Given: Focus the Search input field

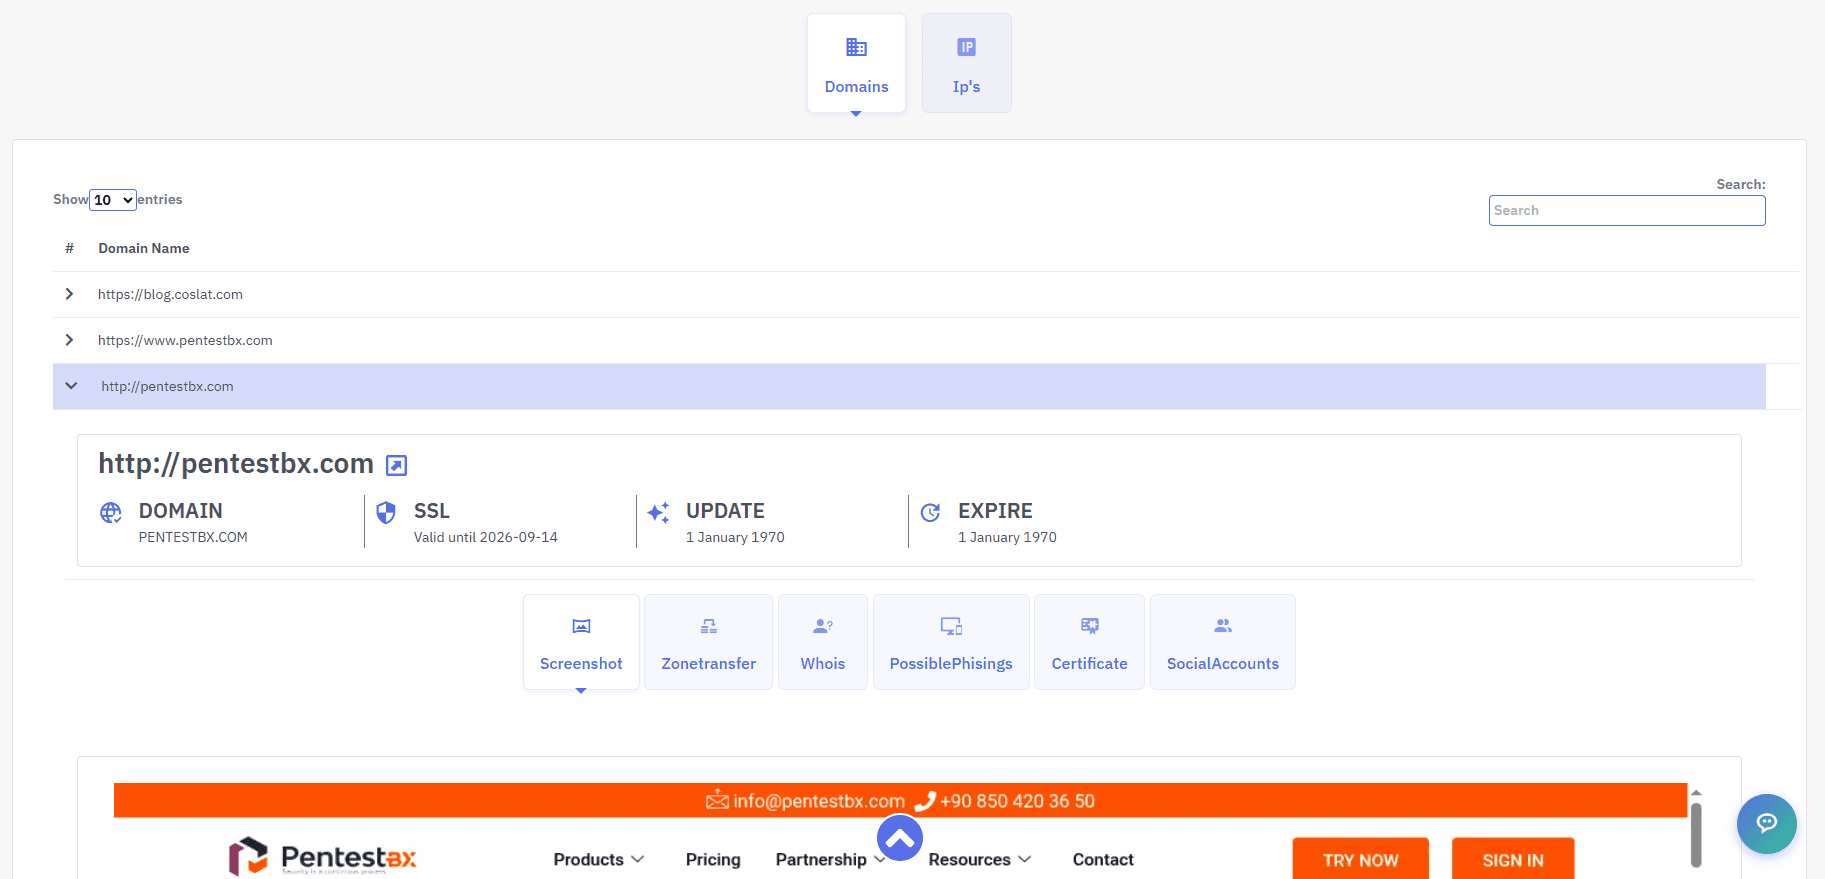Looking at the screenshot, I should click(1626, 210).
